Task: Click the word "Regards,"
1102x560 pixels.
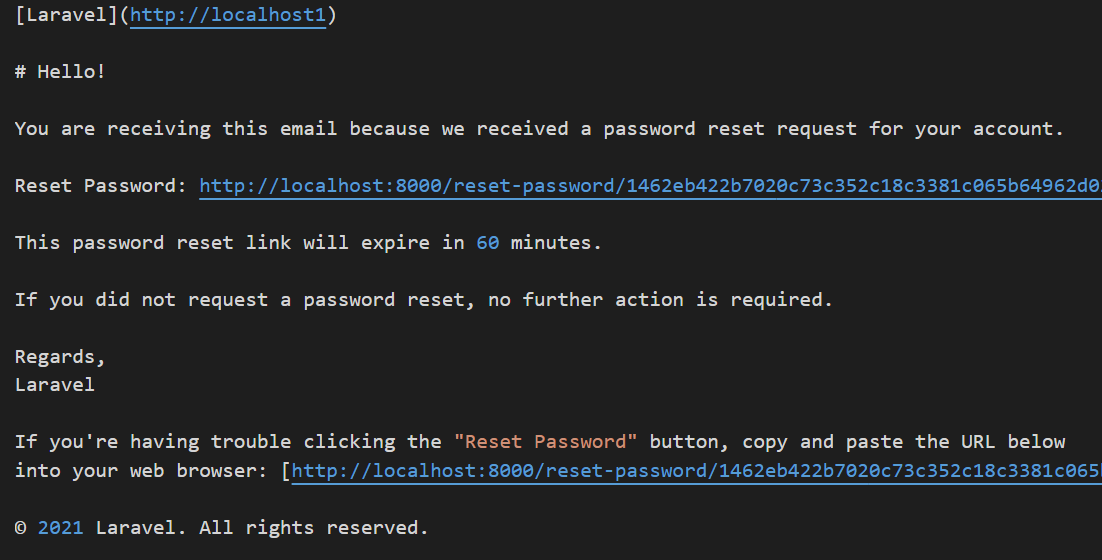Action: 60,357
